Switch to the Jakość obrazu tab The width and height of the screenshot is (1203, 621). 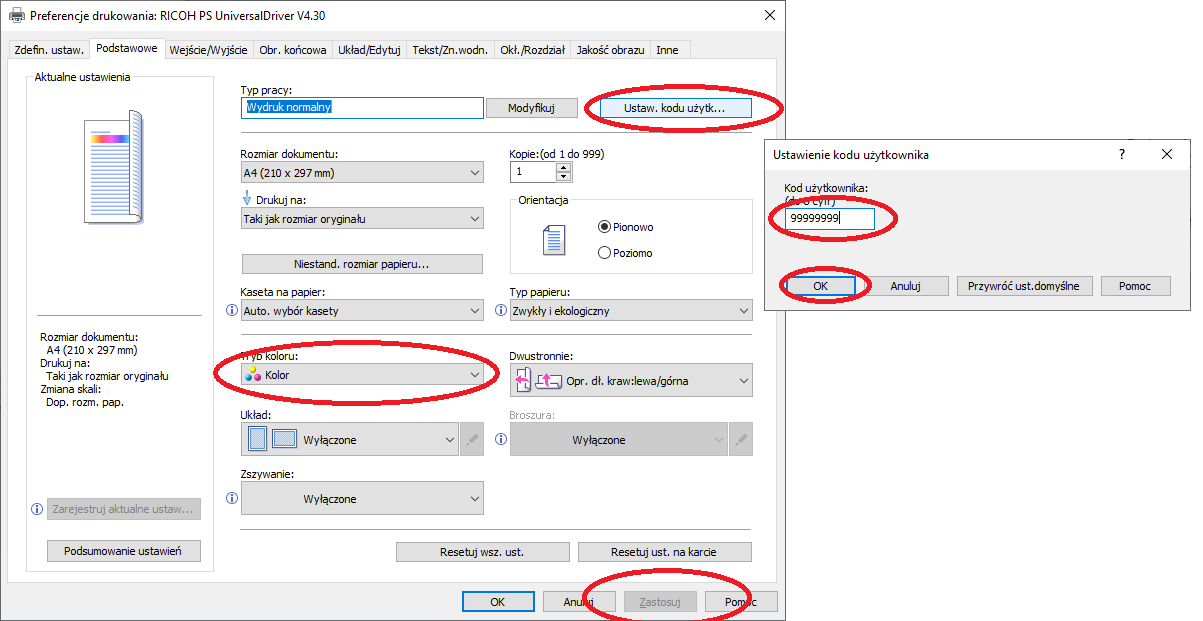(611, 50)
